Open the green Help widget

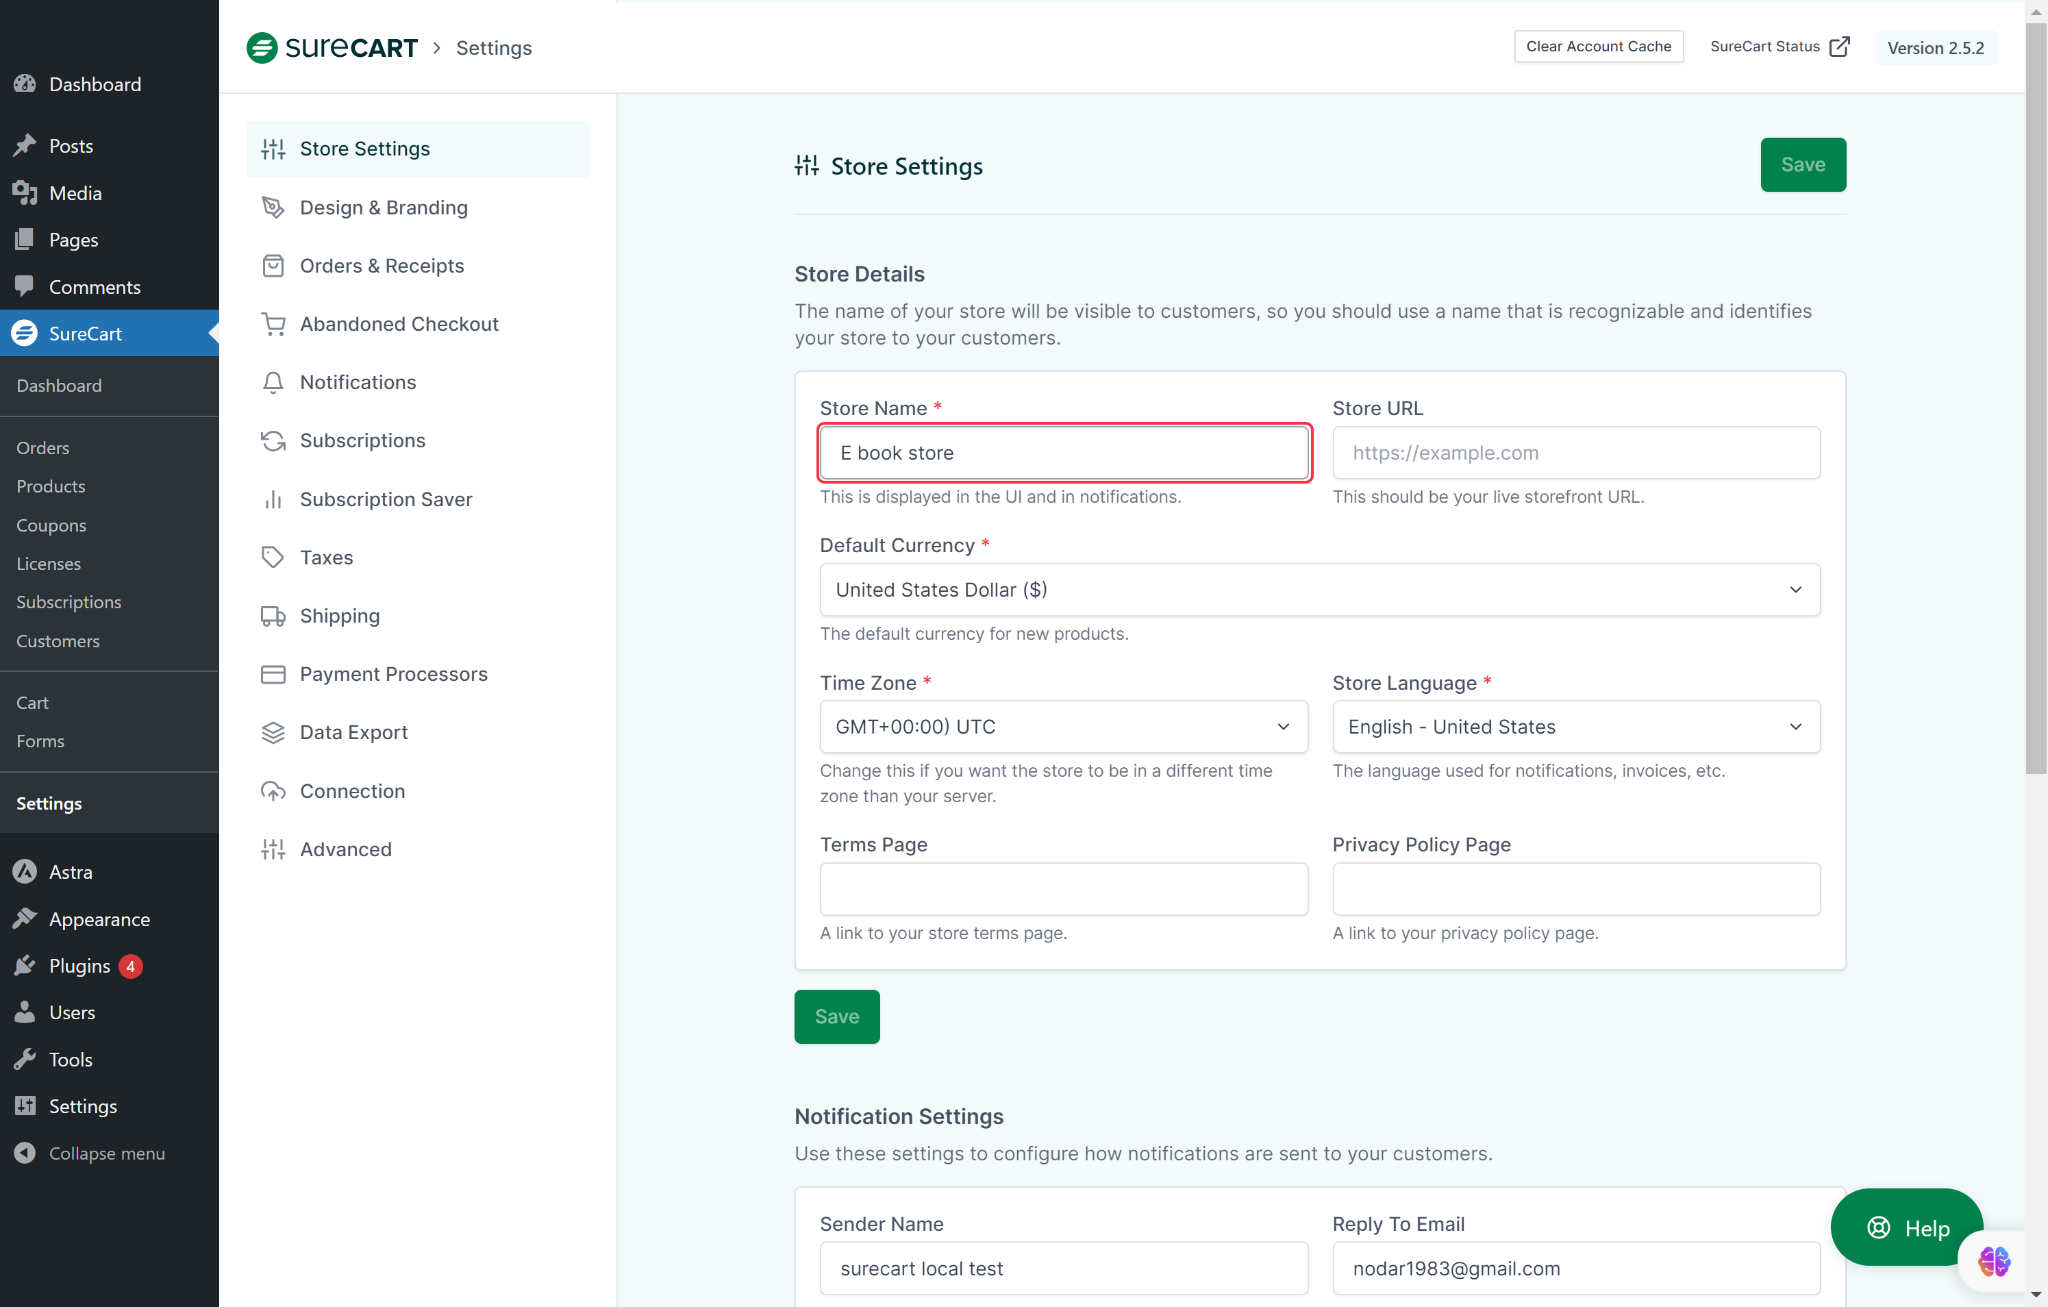[x=1907, y=1227]
